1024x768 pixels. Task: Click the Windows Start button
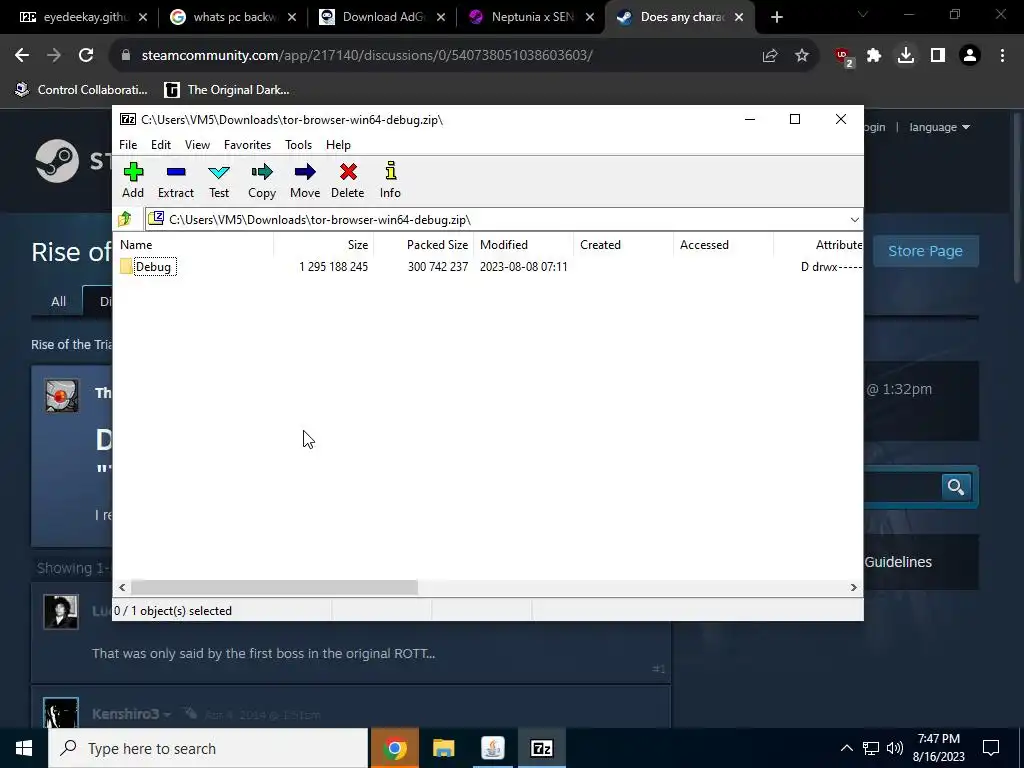point(24,748)
